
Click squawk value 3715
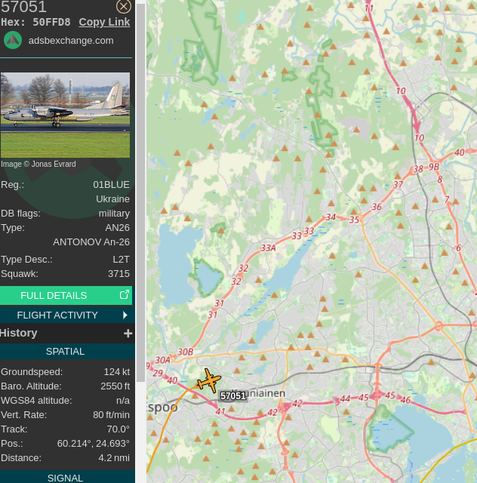(119, 274)
